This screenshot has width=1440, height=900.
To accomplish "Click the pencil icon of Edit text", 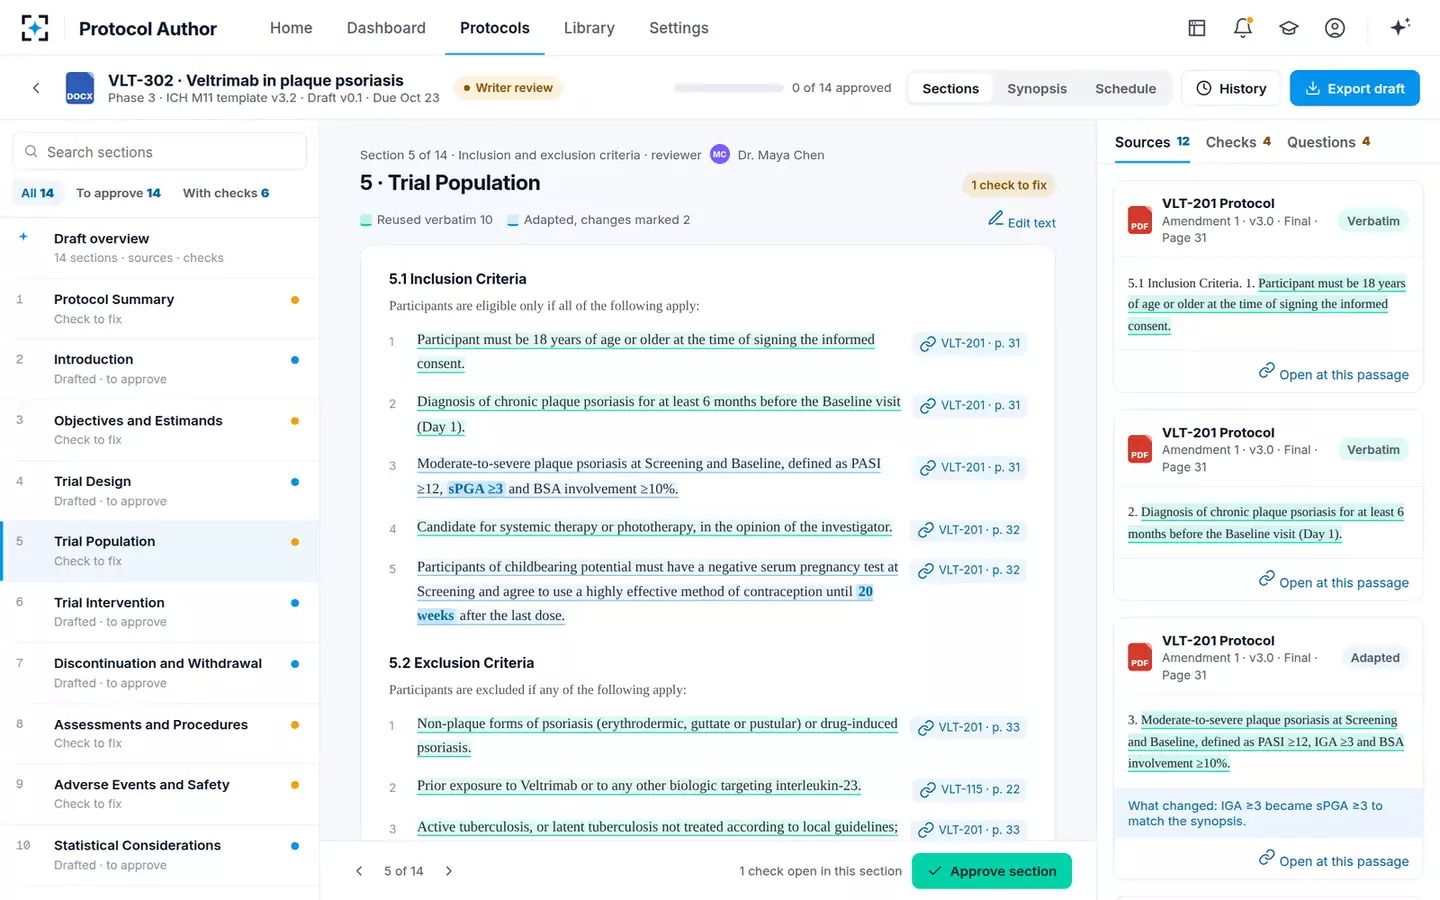I will tap(996, 219).
